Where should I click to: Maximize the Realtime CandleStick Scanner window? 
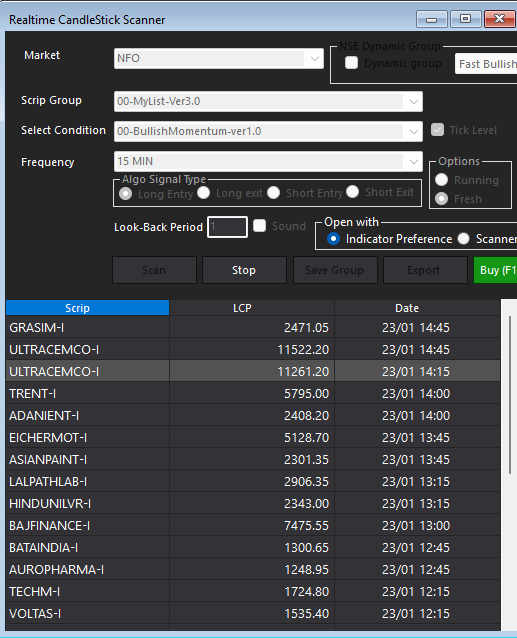tap(465, 19)
